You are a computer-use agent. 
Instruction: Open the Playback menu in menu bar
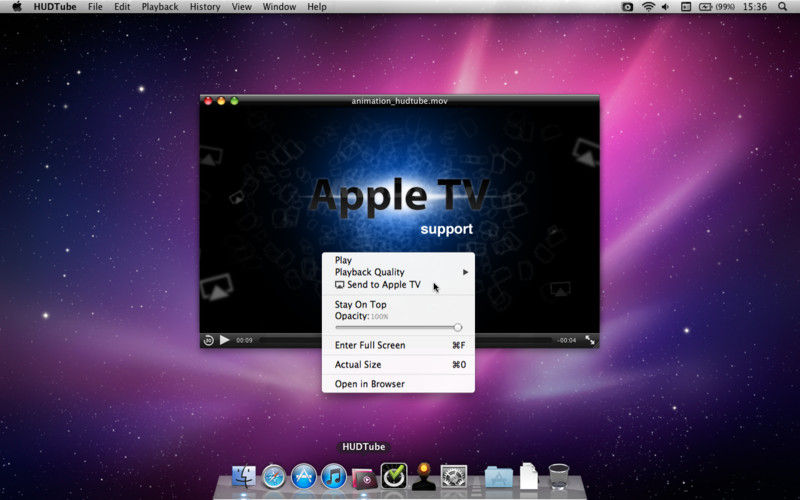[x=160, y=7]
